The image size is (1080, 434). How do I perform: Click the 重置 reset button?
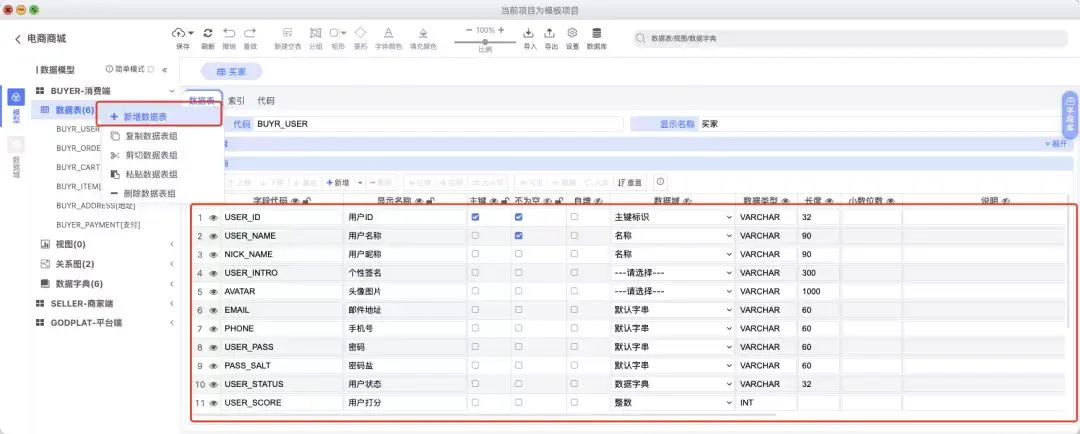631,183
